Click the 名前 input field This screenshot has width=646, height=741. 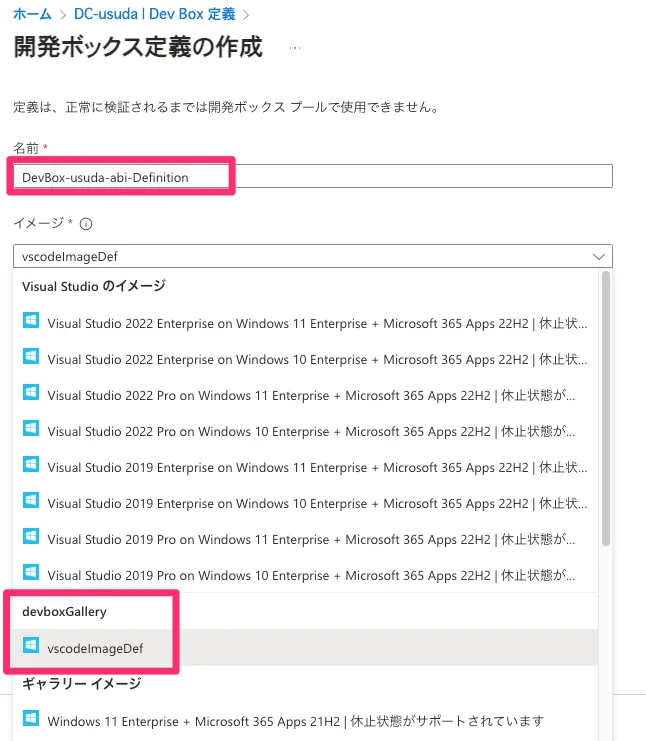click(313, 176)
